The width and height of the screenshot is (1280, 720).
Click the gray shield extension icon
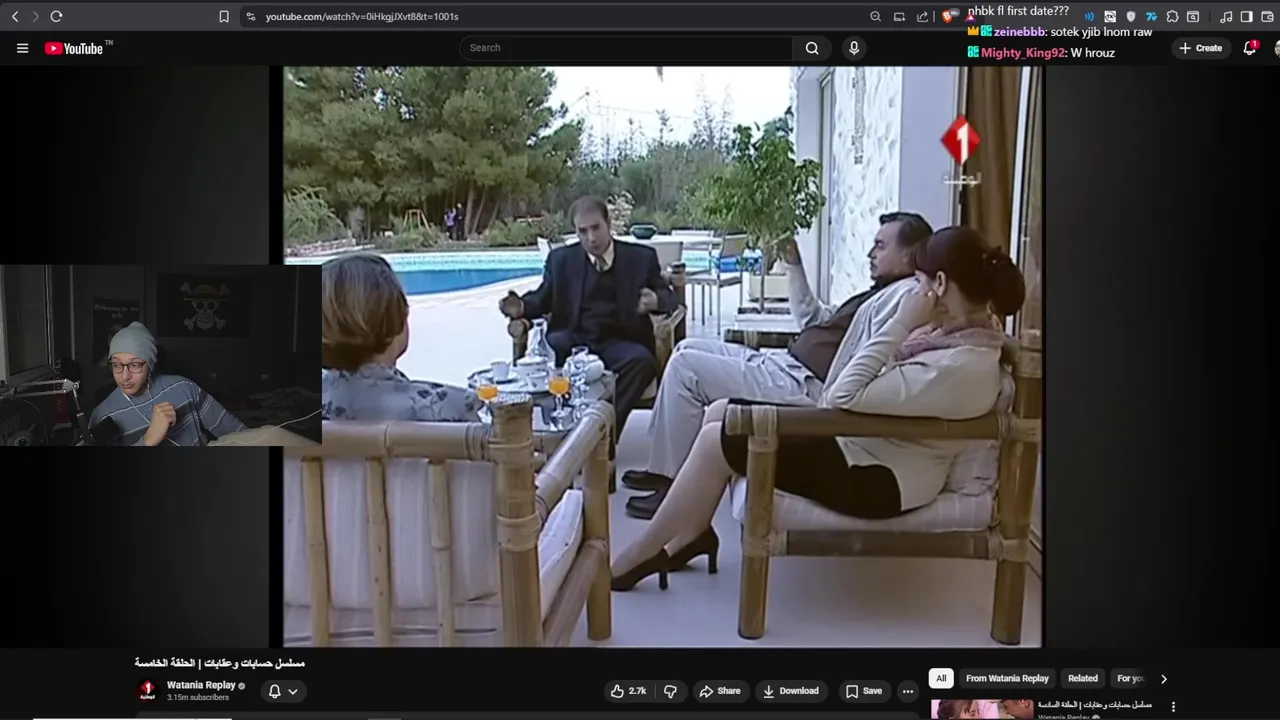coord(1131,16)
